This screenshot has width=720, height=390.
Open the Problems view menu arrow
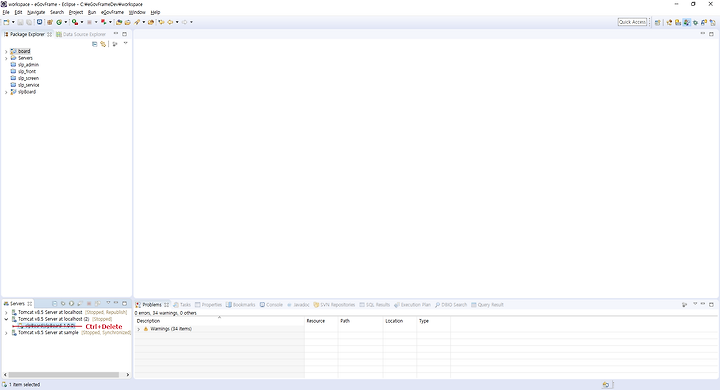[695, 304]
